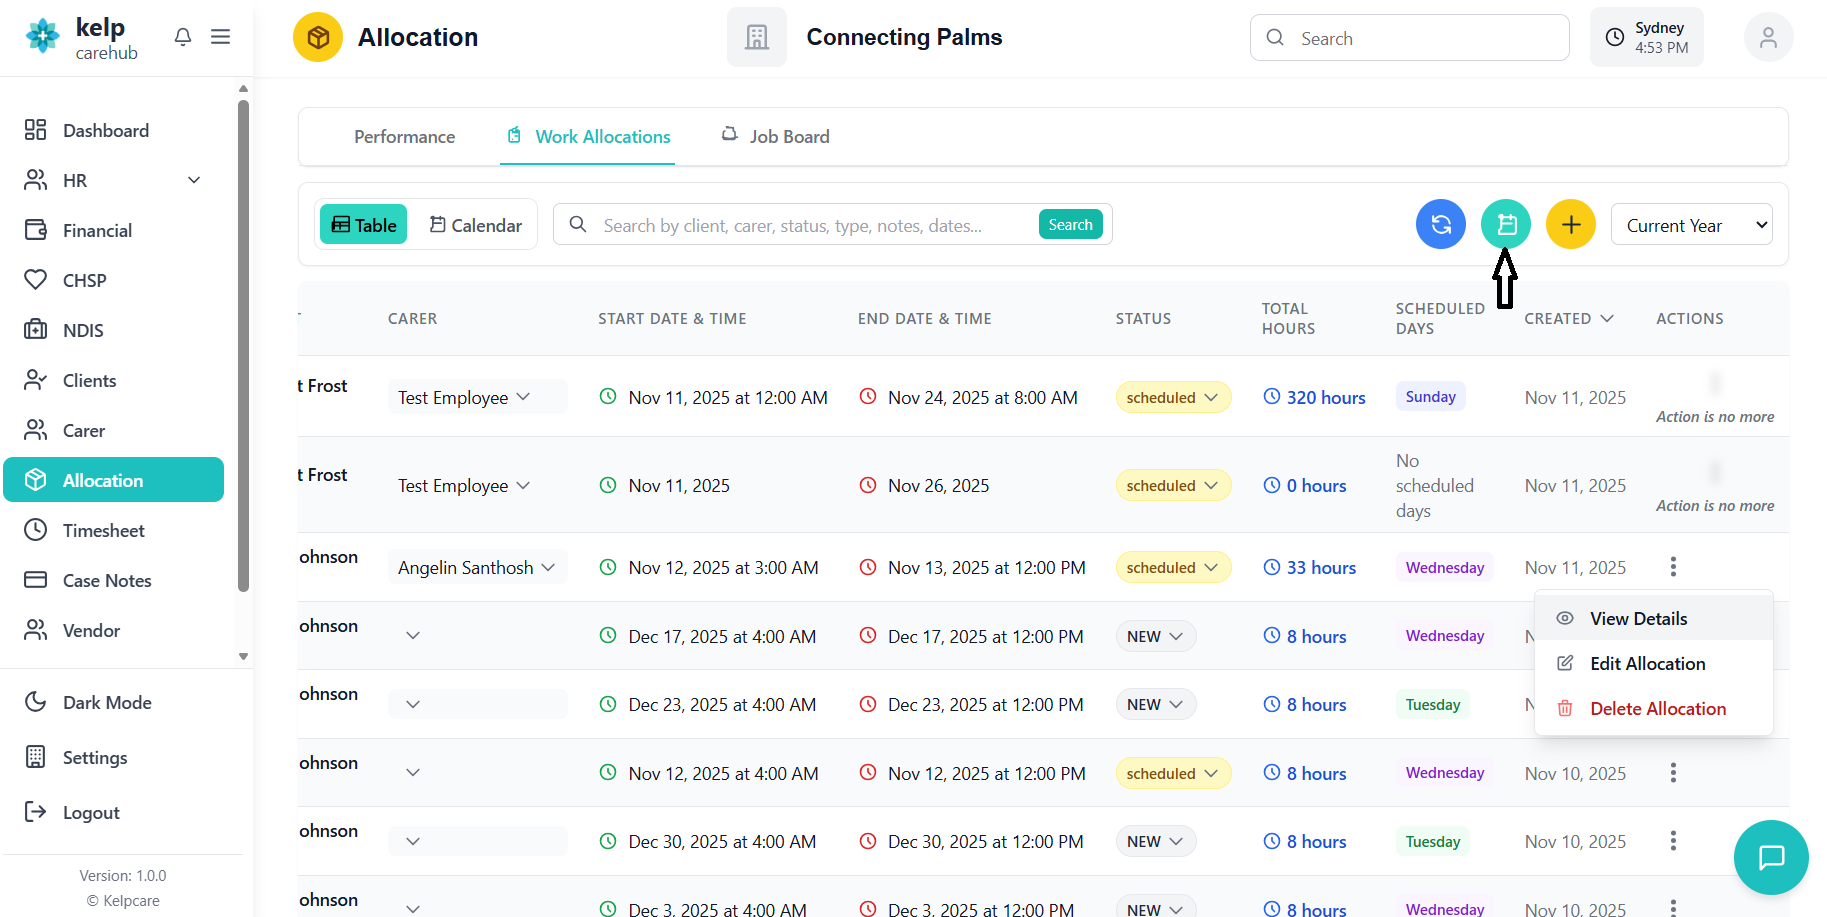Switch to Calendar view
The height and width of the screenshot is (917, 1827).
(x=476, y=225)
